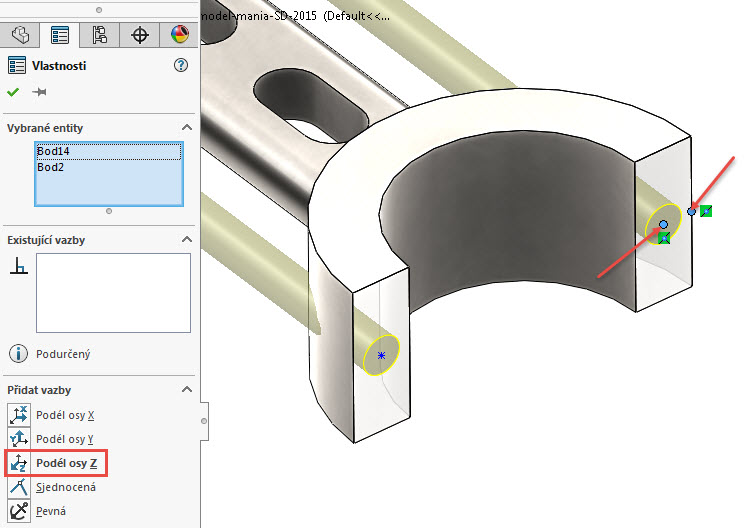This screenshot has width=750, height=528.
Task: Select Bod2 in the selected entities list
Action: pos(50,167)
